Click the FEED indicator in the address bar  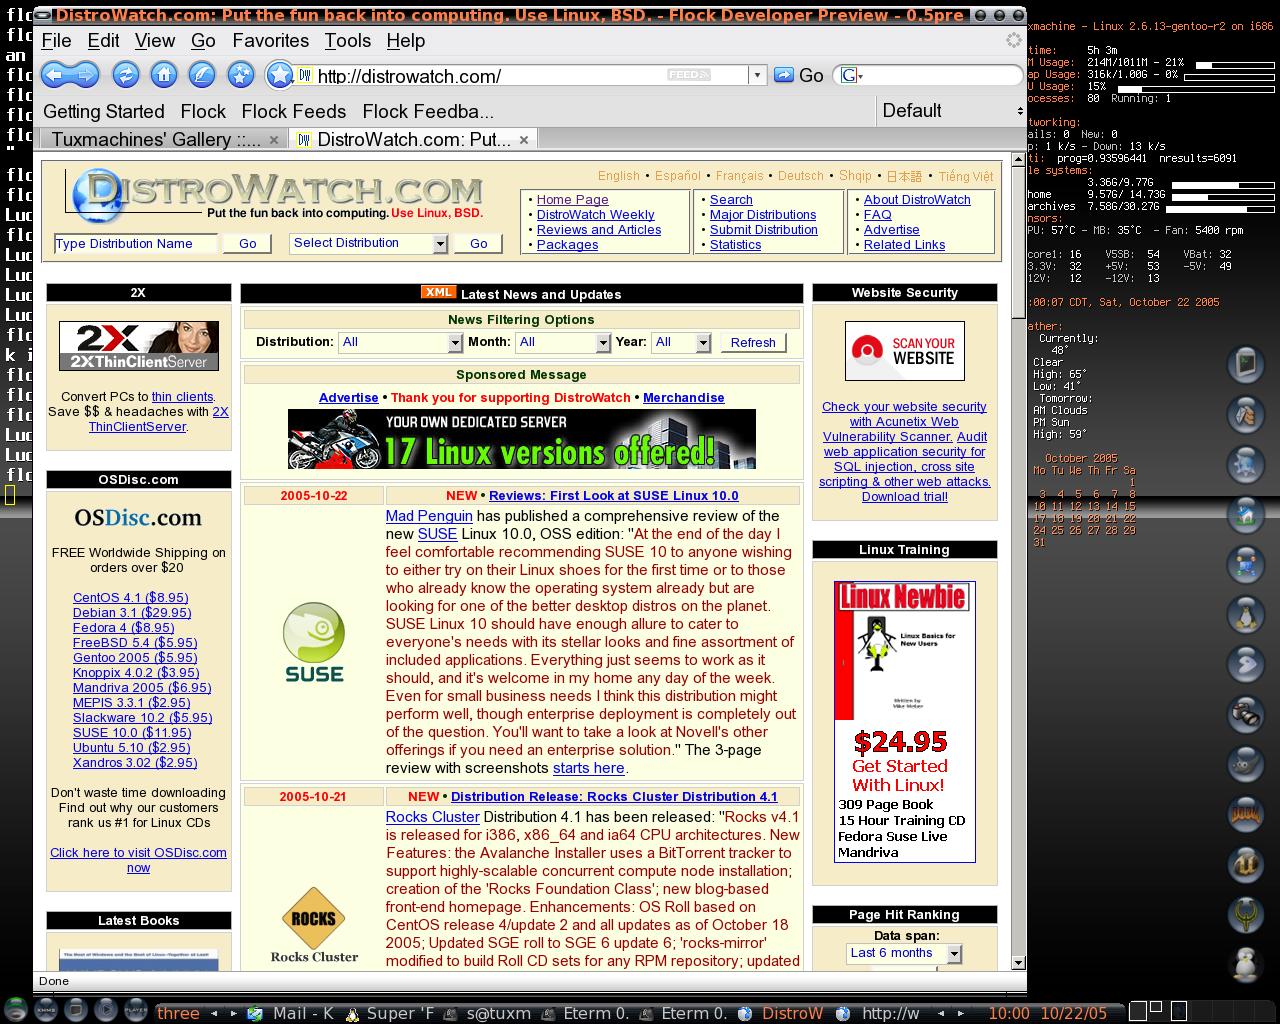click(688, 75)
